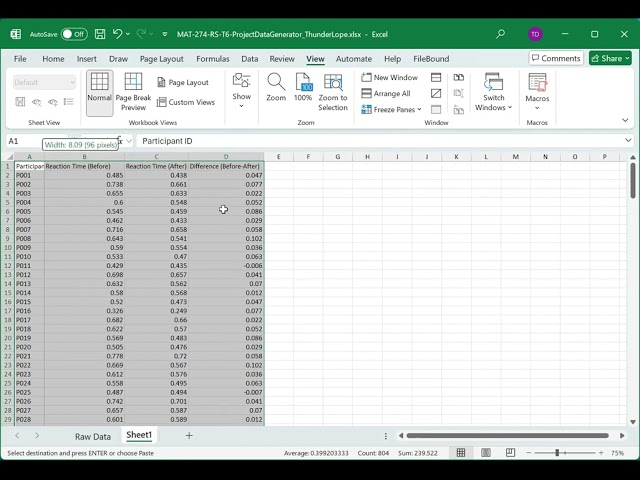
Task: Open the FileBound tab
Action: click(x=431, y=59)
